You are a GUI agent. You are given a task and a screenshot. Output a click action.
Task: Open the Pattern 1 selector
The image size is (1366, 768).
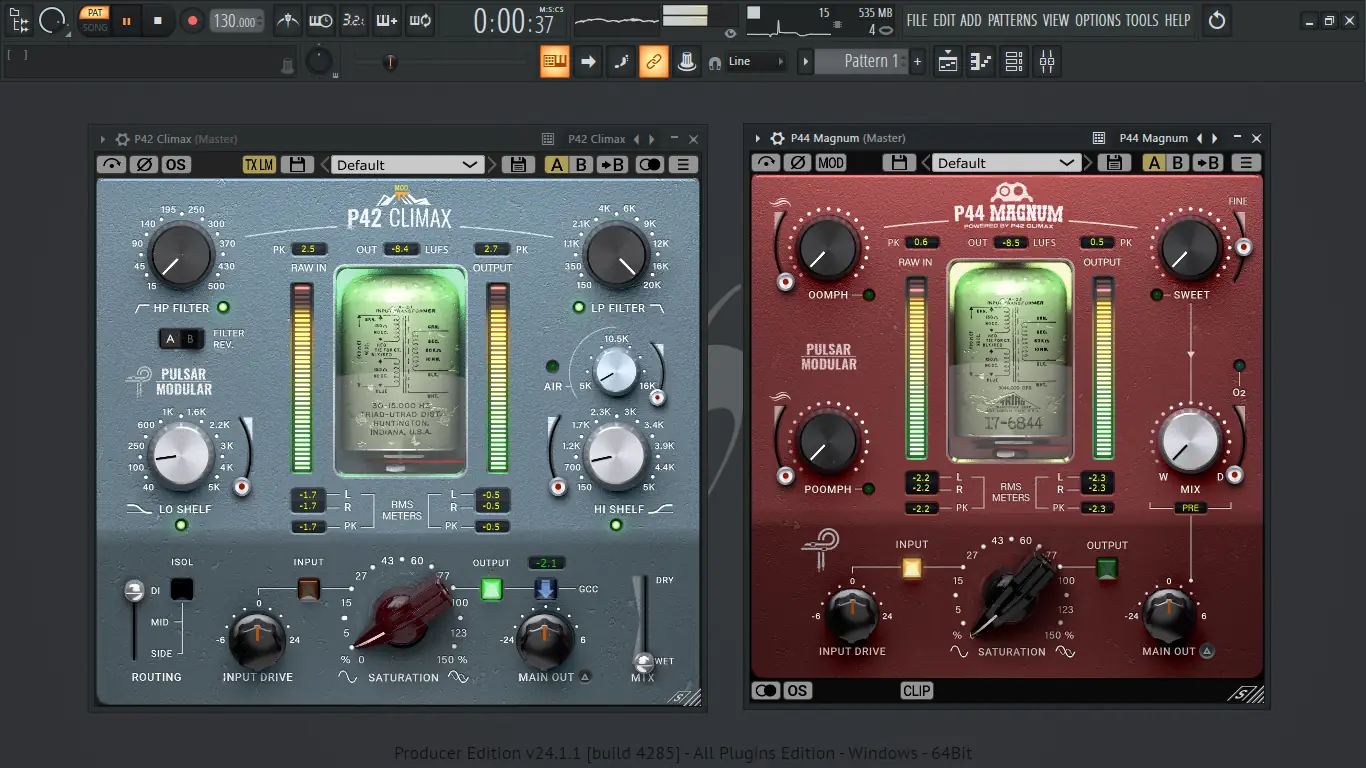(861, 62)
